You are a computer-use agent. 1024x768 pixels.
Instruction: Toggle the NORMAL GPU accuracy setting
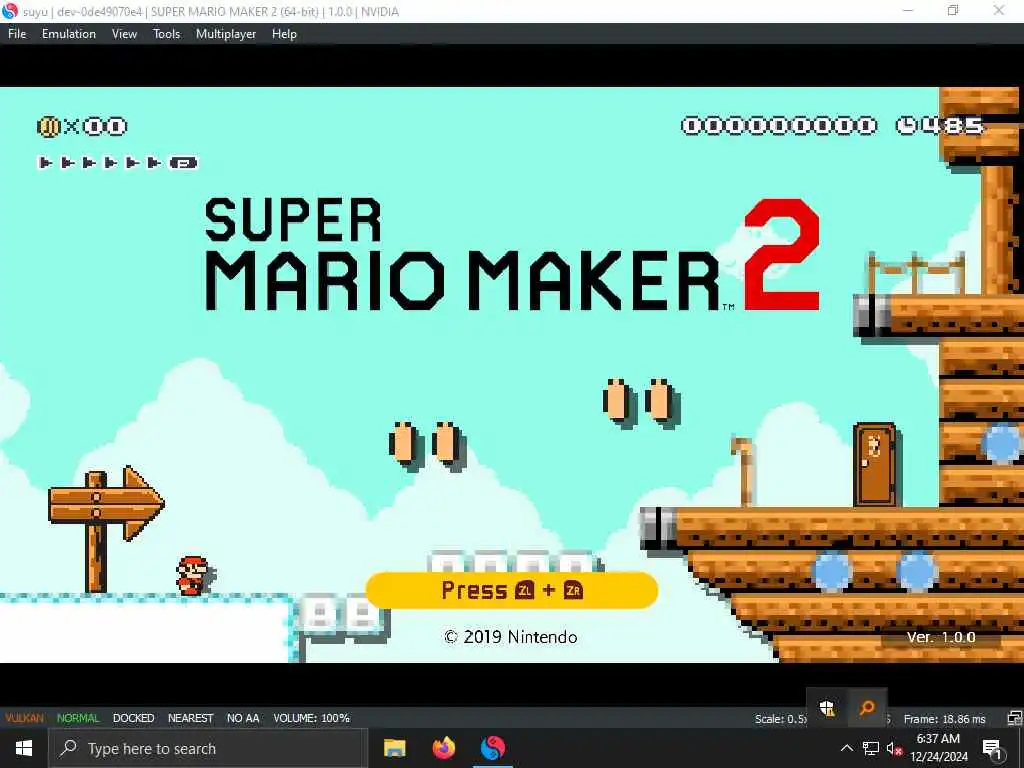78,718
